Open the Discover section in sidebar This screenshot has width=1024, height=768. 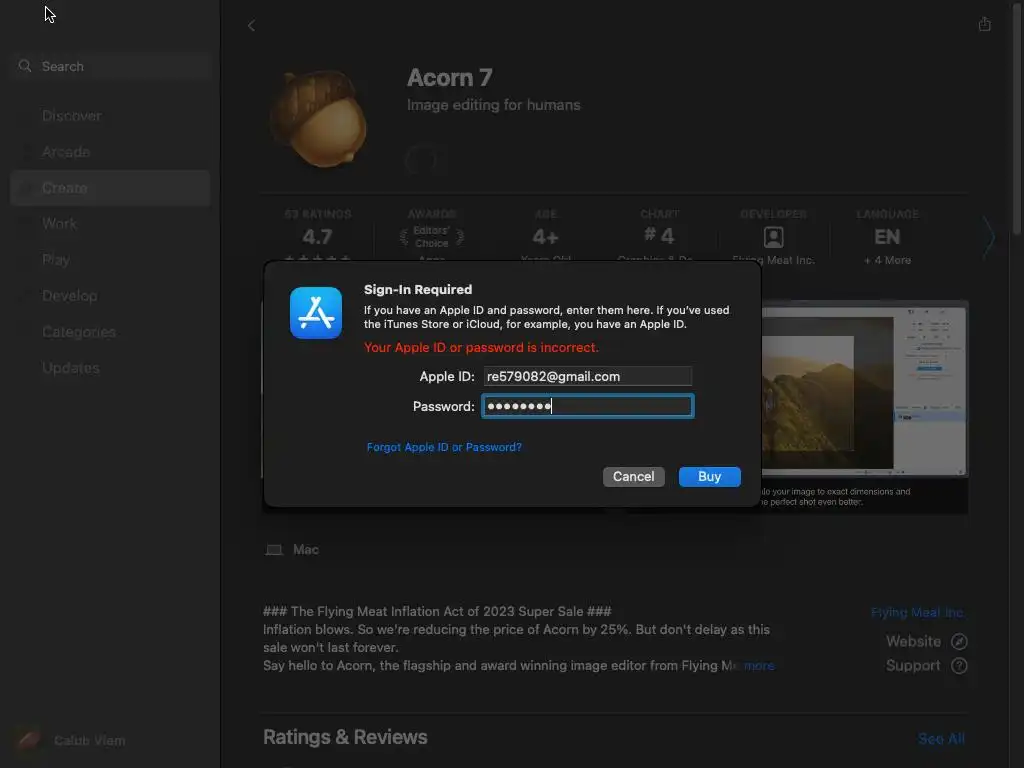coord(72,116)
